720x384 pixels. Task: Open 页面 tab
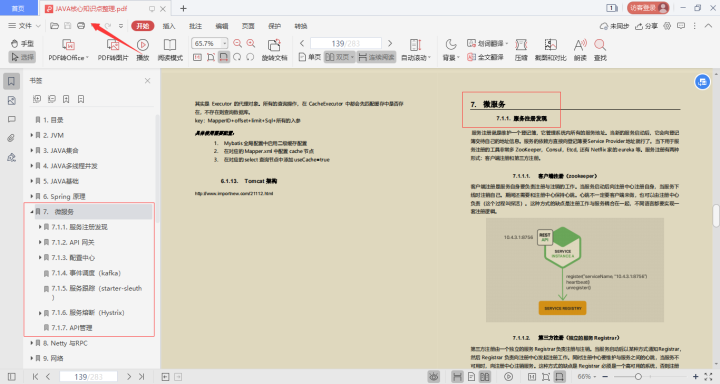248,26
